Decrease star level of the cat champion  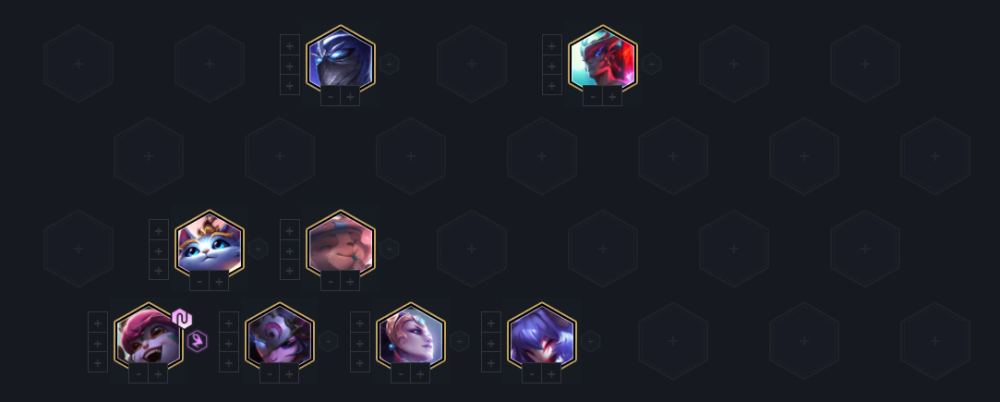pos(200,281)
